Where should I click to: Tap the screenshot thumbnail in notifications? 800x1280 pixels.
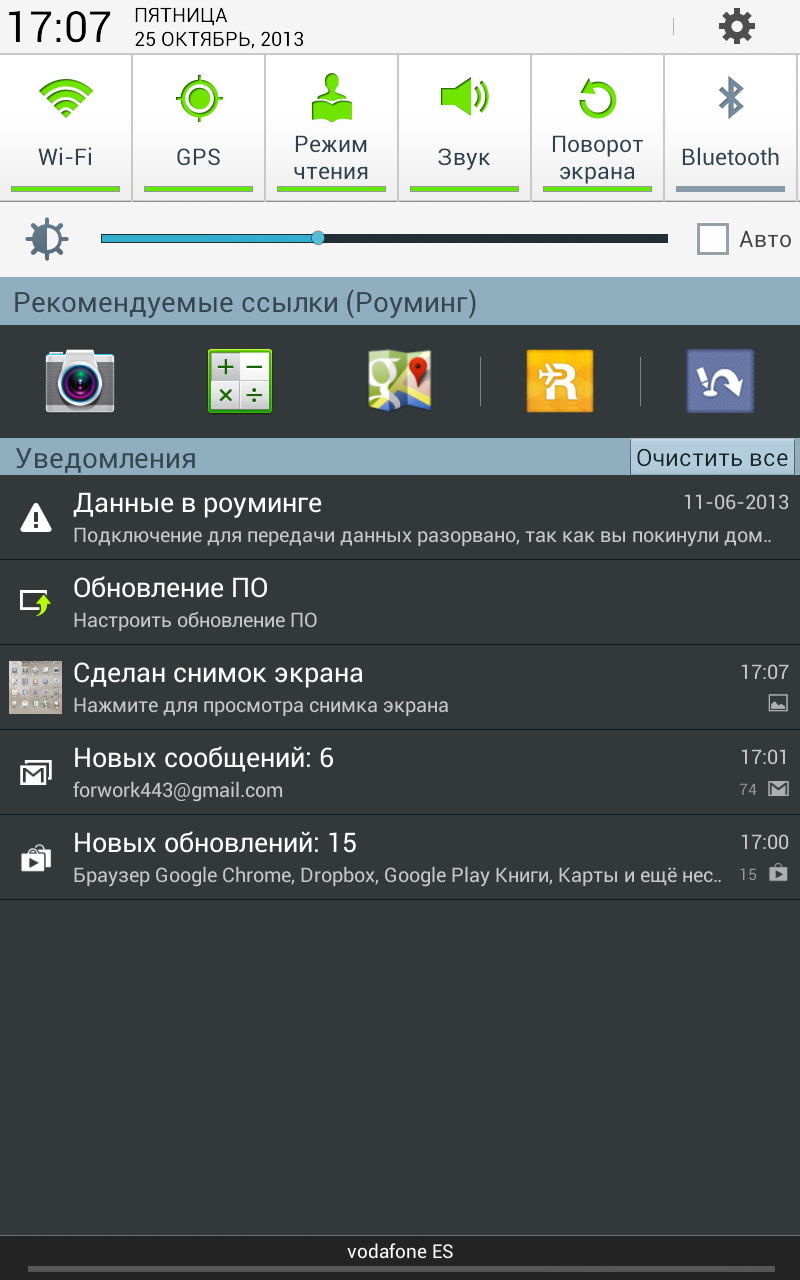click(x=36, y=687)
